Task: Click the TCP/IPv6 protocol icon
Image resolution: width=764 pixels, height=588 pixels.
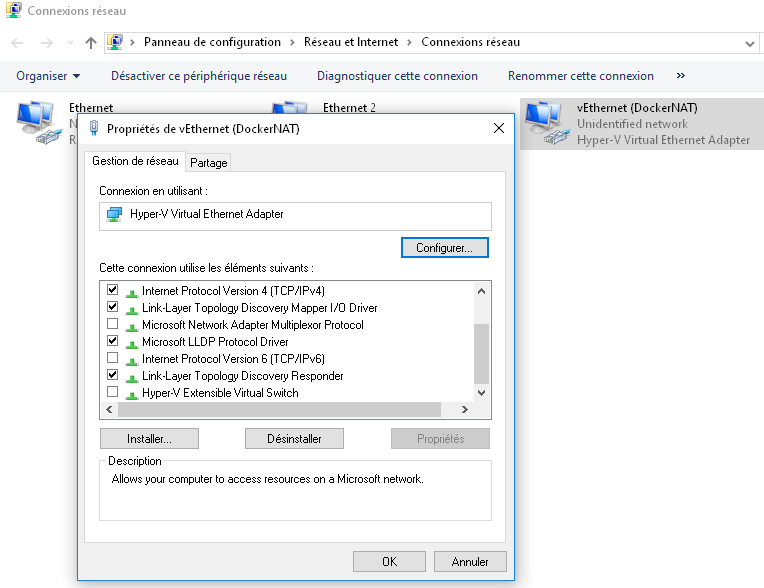Action: [x=132, y=360]
